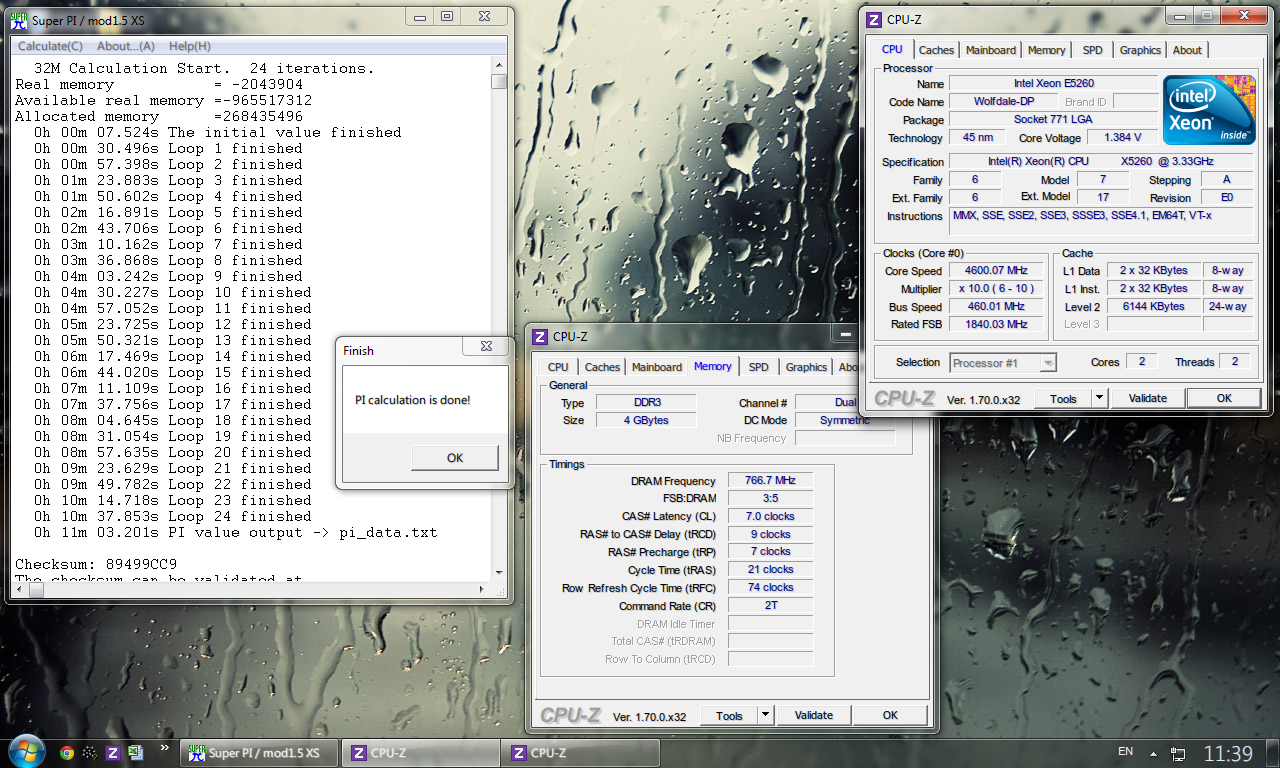Viewport: 1280px width, 768px height.
Task: Click the Multiplier x 10.0 value
Action: pyautogui.click(x=996, y=289)
